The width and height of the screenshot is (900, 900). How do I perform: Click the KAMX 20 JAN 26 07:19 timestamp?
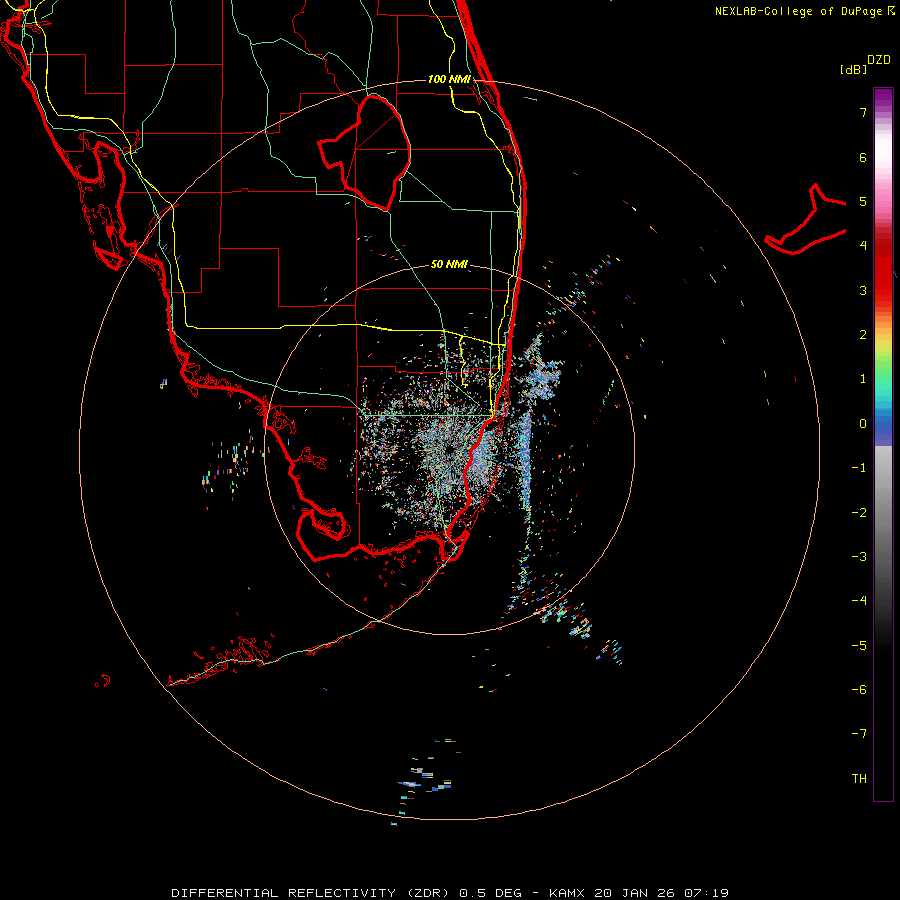click(639, 893)
